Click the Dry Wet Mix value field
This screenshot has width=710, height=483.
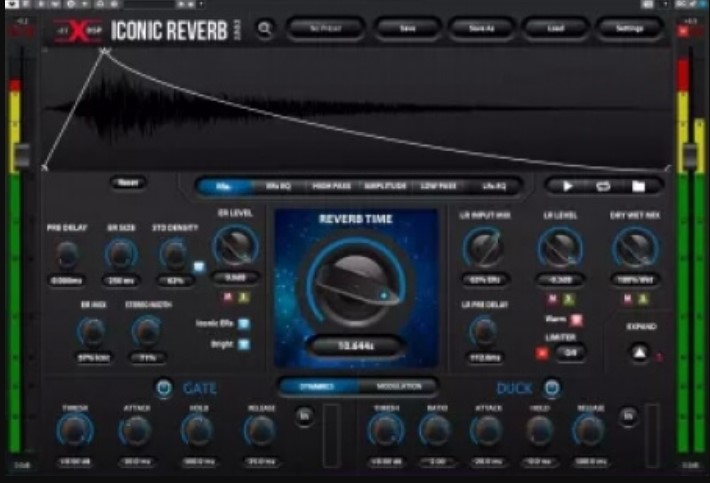click(x=634, y=280)
